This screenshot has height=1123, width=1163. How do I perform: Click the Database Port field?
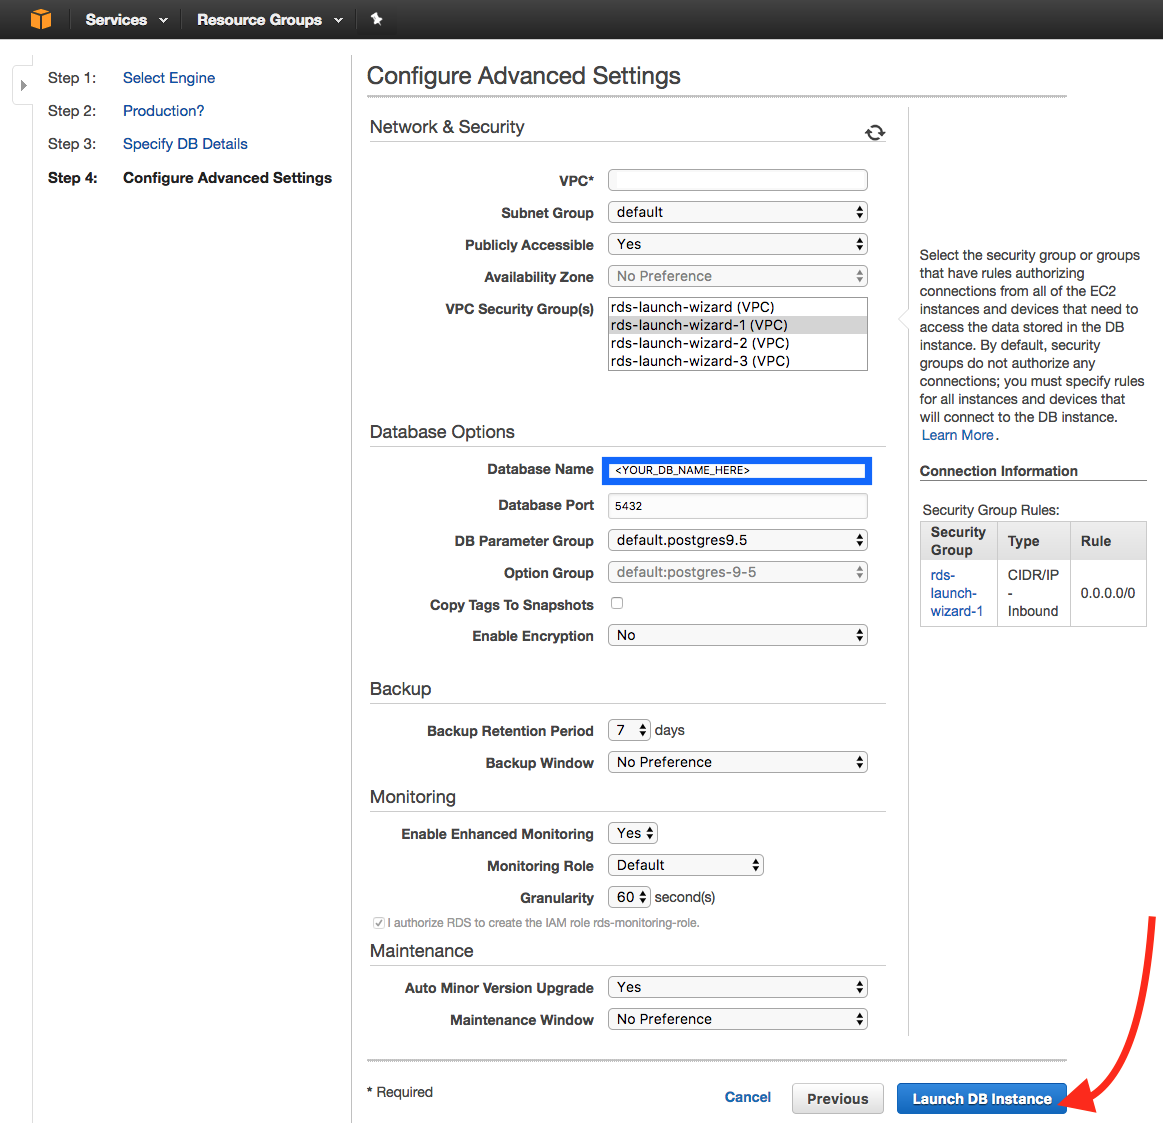(x=737, y=506)
